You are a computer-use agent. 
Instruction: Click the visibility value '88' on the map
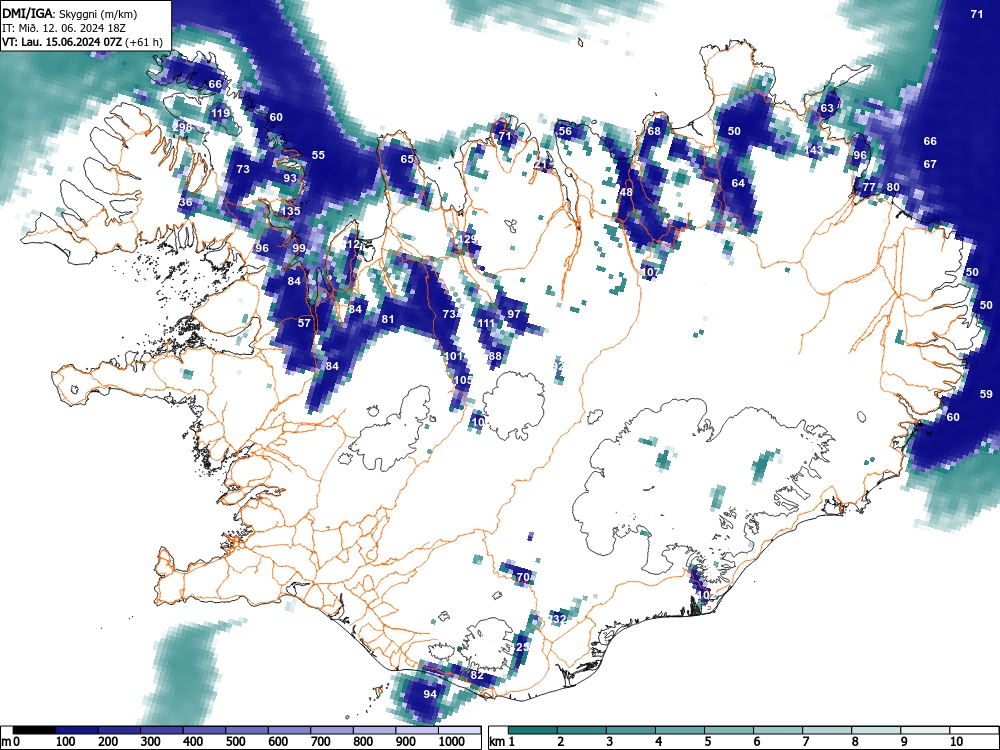tap(495, 357)
